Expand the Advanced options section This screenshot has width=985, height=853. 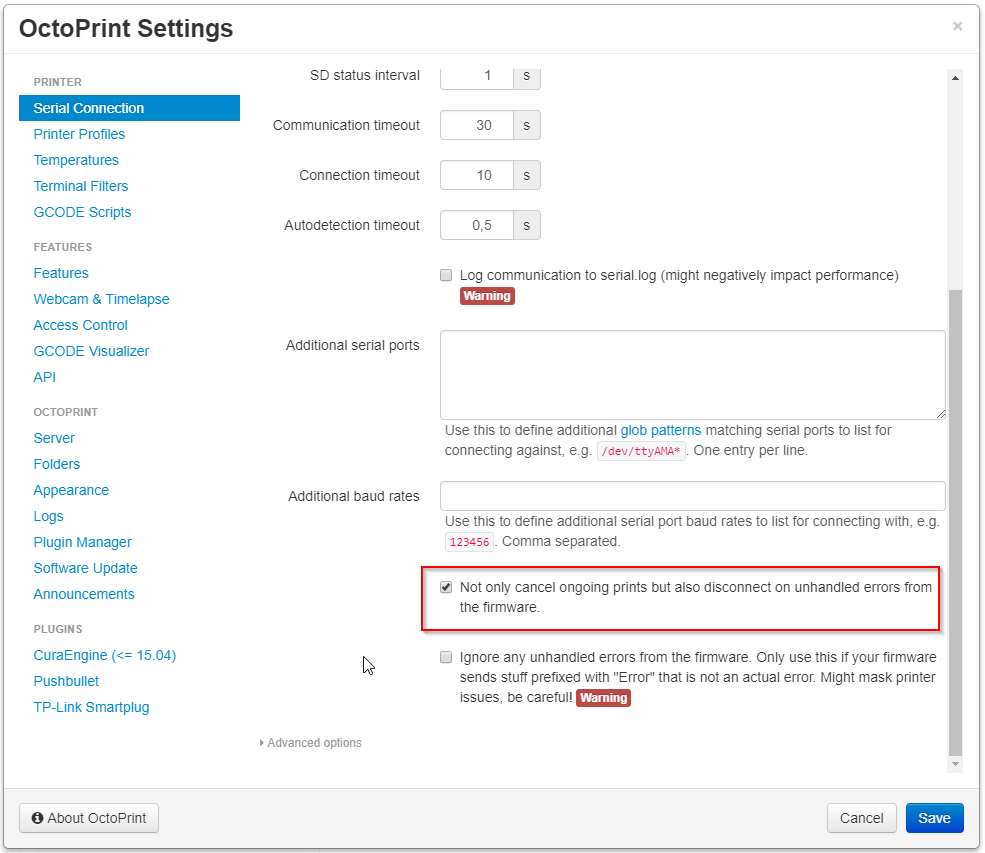coord(310,742)
